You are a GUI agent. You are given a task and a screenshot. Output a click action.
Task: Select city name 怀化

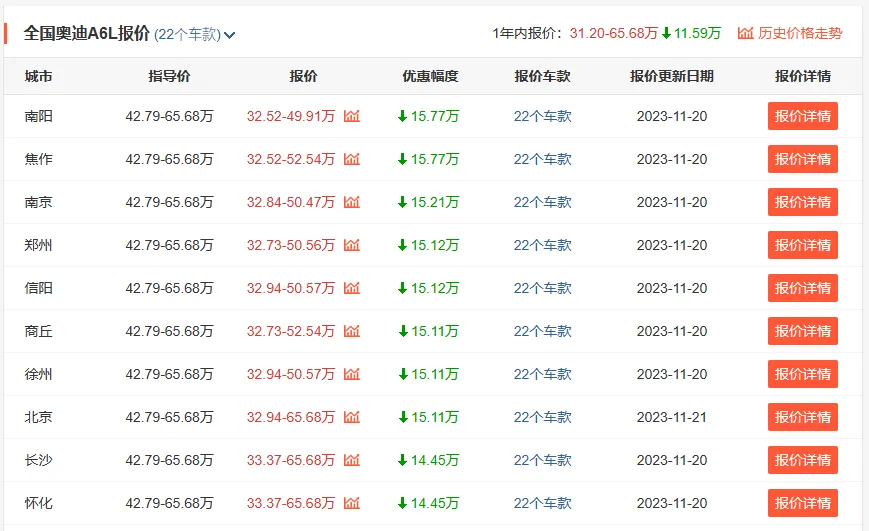pos(38,503)
